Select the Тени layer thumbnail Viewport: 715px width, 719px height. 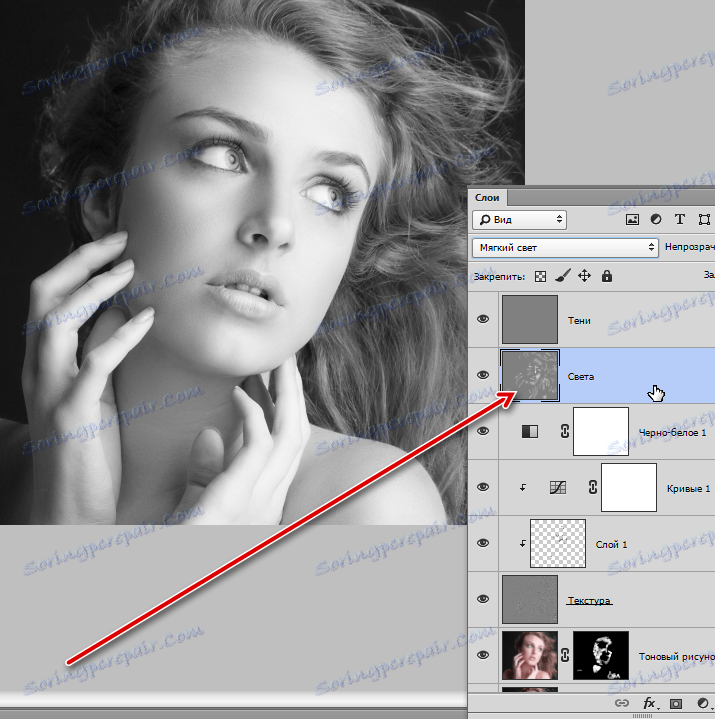pyautogui.click(x=530, y=320)
